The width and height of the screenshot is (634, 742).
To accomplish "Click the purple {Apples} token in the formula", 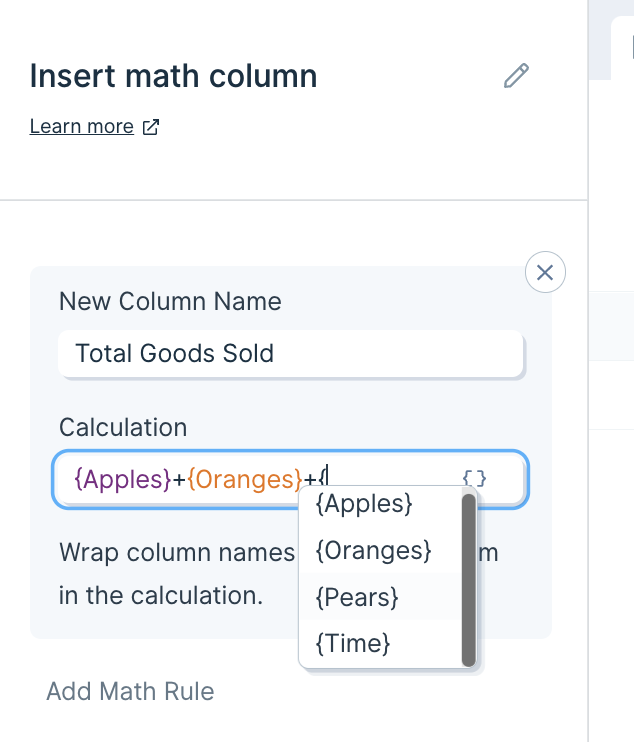I will point(123,479).
